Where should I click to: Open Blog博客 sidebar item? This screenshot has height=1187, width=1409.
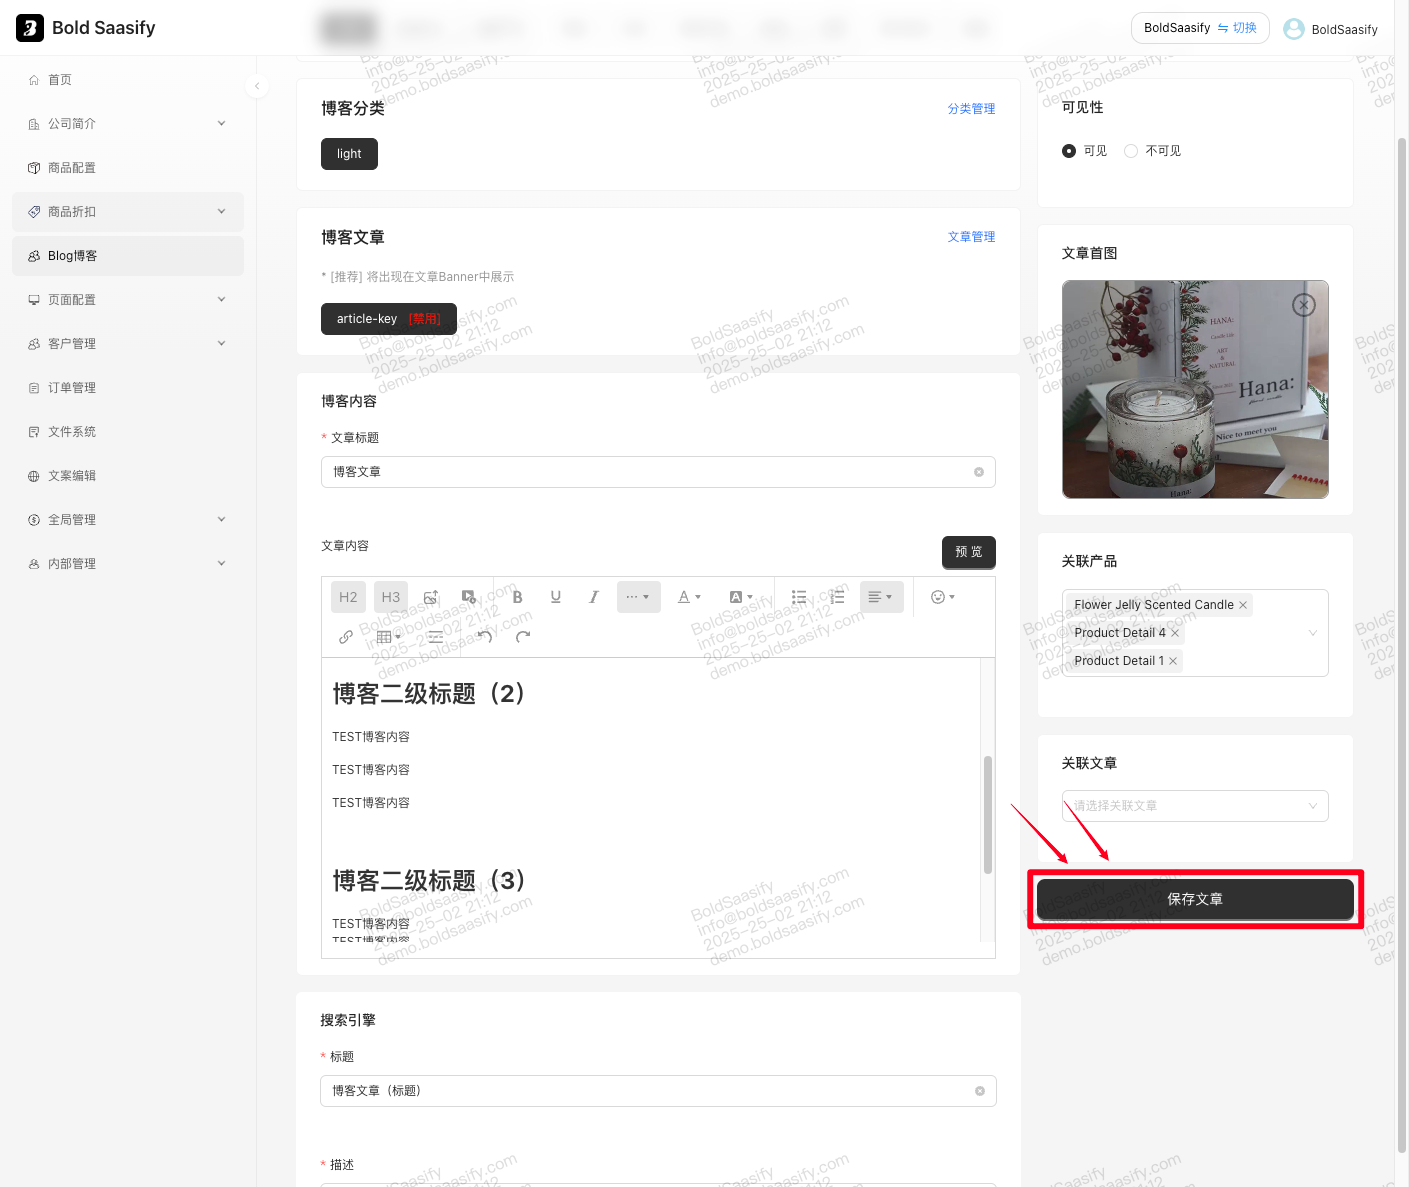pos(128,256)
